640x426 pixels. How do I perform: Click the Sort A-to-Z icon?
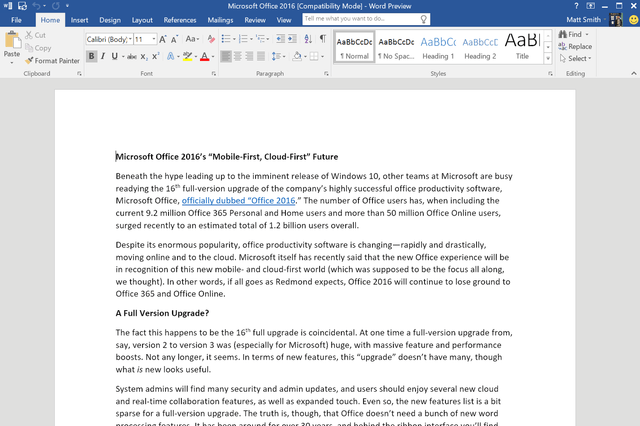[308, 39]
